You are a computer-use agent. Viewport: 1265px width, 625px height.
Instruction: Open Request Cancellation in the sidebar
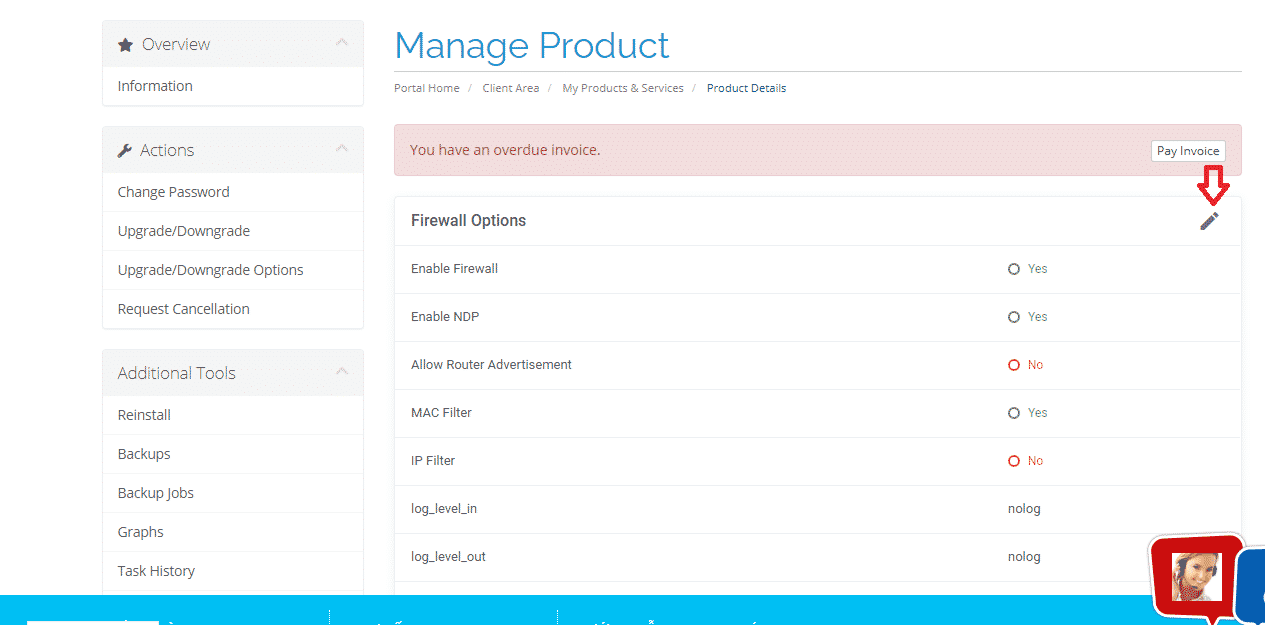tap(183, 309)
